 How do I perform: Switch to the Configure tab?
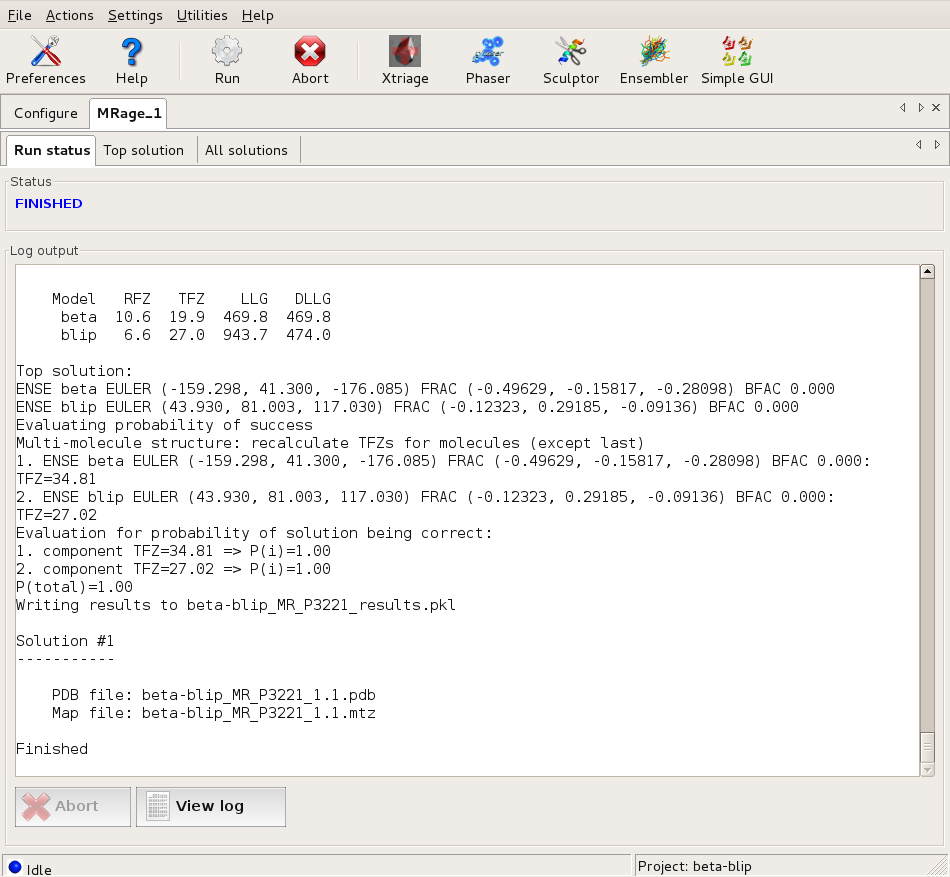[x=46, y=113]
